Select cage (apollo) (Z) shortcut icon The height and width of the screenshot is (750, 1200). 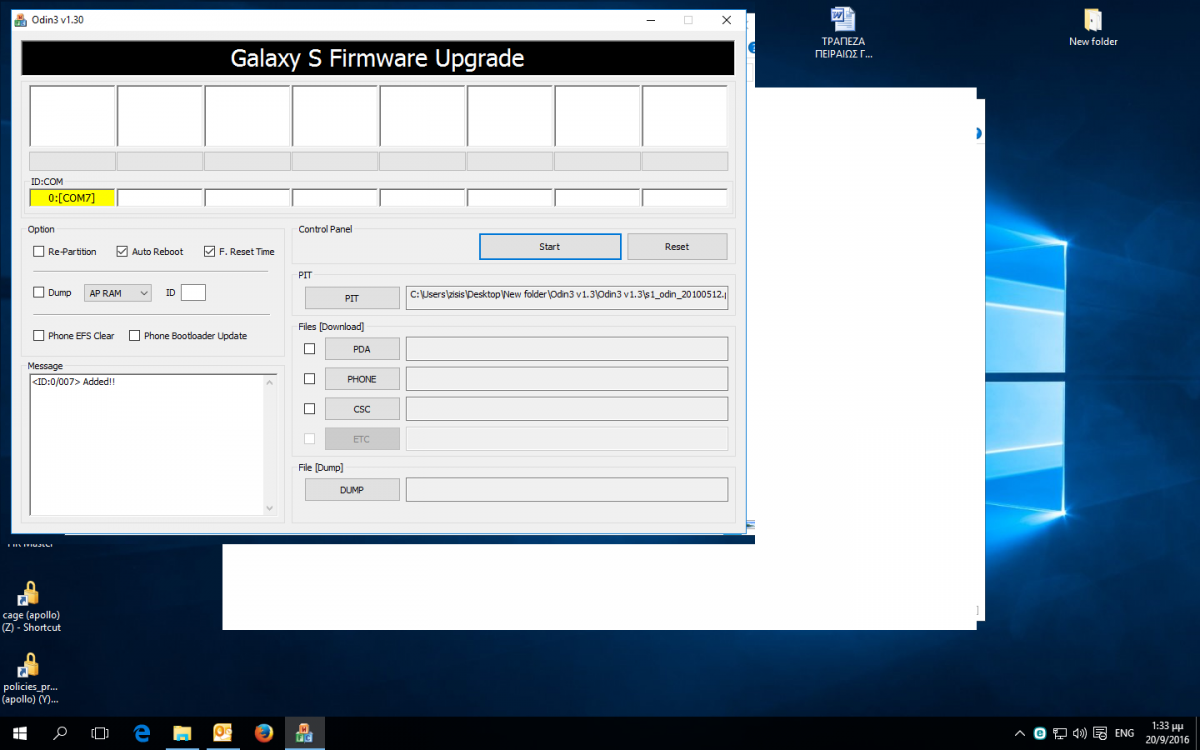click(30, 607)
